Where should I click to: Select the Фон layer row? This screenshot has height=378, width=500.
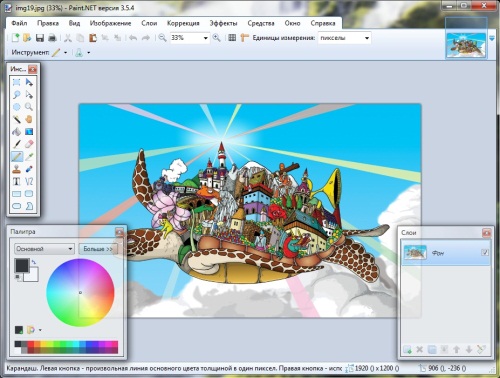click(446, 253)
